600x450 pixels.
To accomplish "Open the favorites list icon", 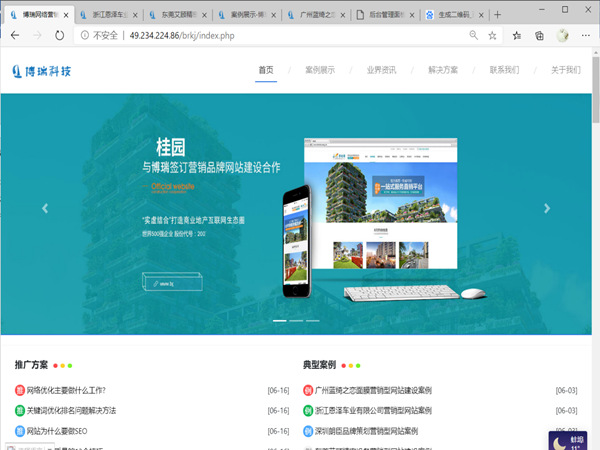I will 517,34.
